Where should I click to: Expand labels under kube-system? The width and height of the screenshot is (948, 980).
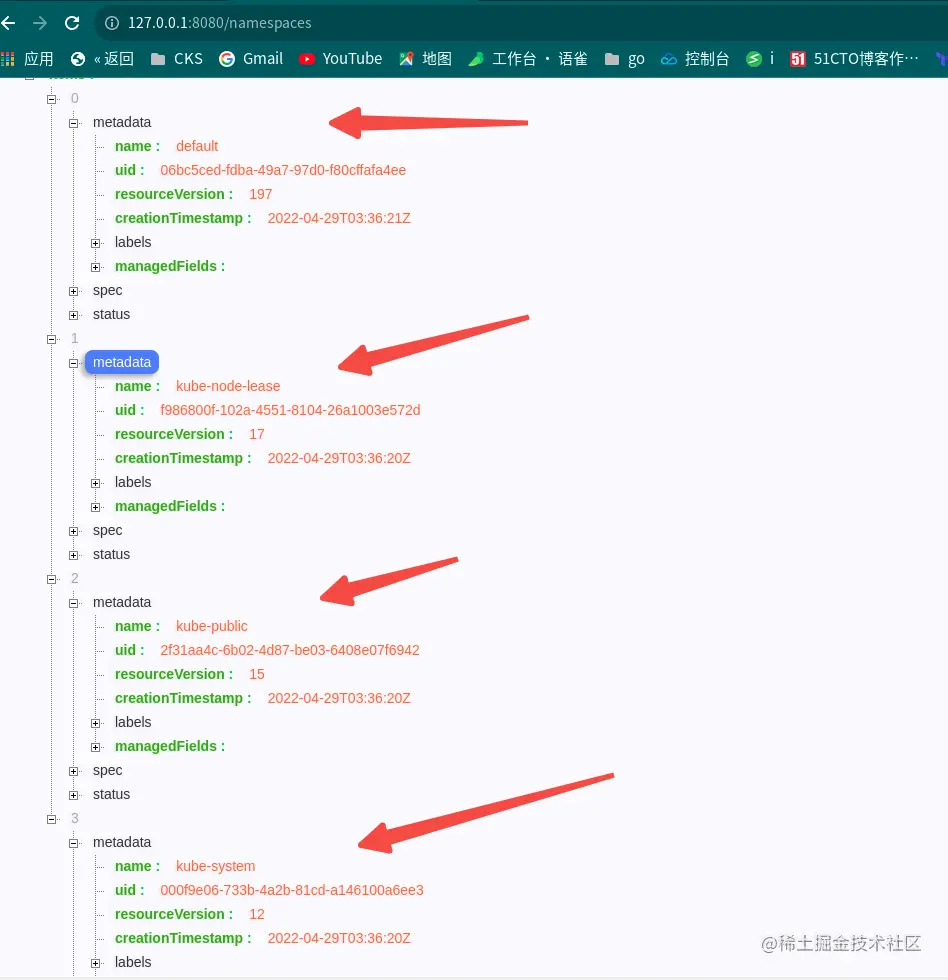(96, 963)
